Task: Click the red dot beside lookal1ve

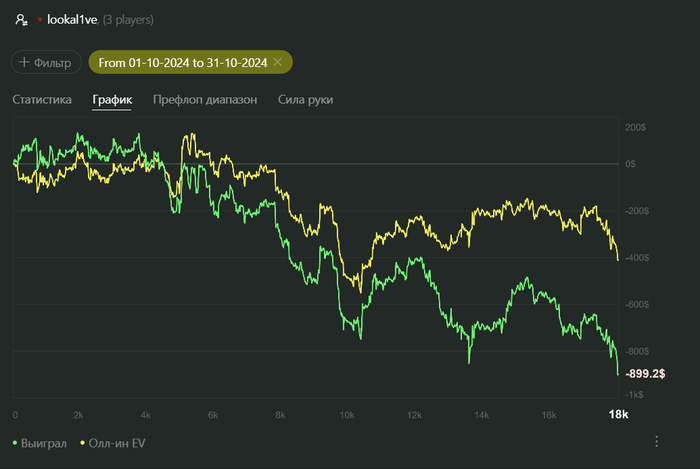Action: coord(39,20)
